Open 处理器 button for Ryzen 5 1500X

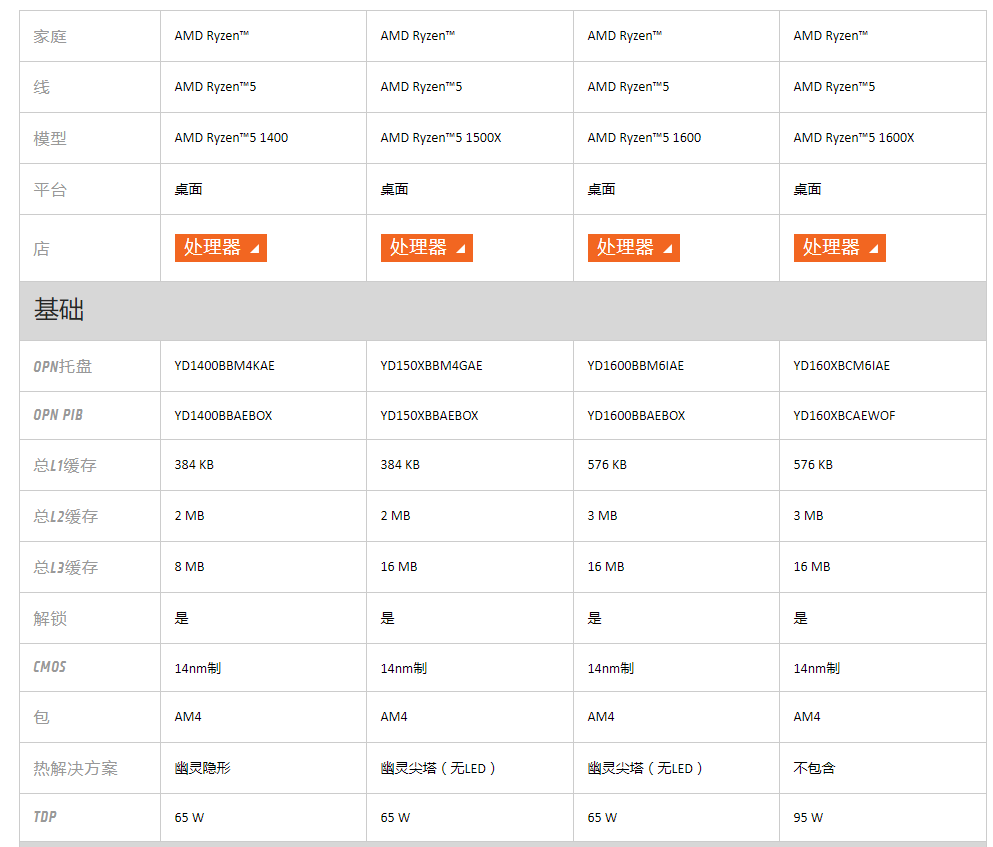[426, 248]
